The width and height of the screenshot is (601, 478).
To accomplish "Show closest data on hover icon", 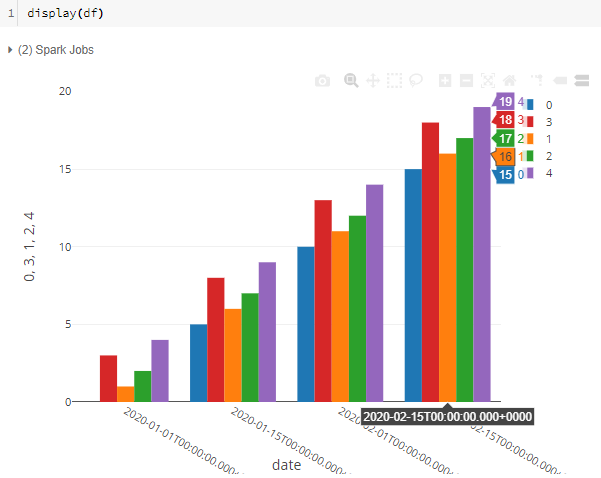I will pyautogui.click(x=560, y=81).
